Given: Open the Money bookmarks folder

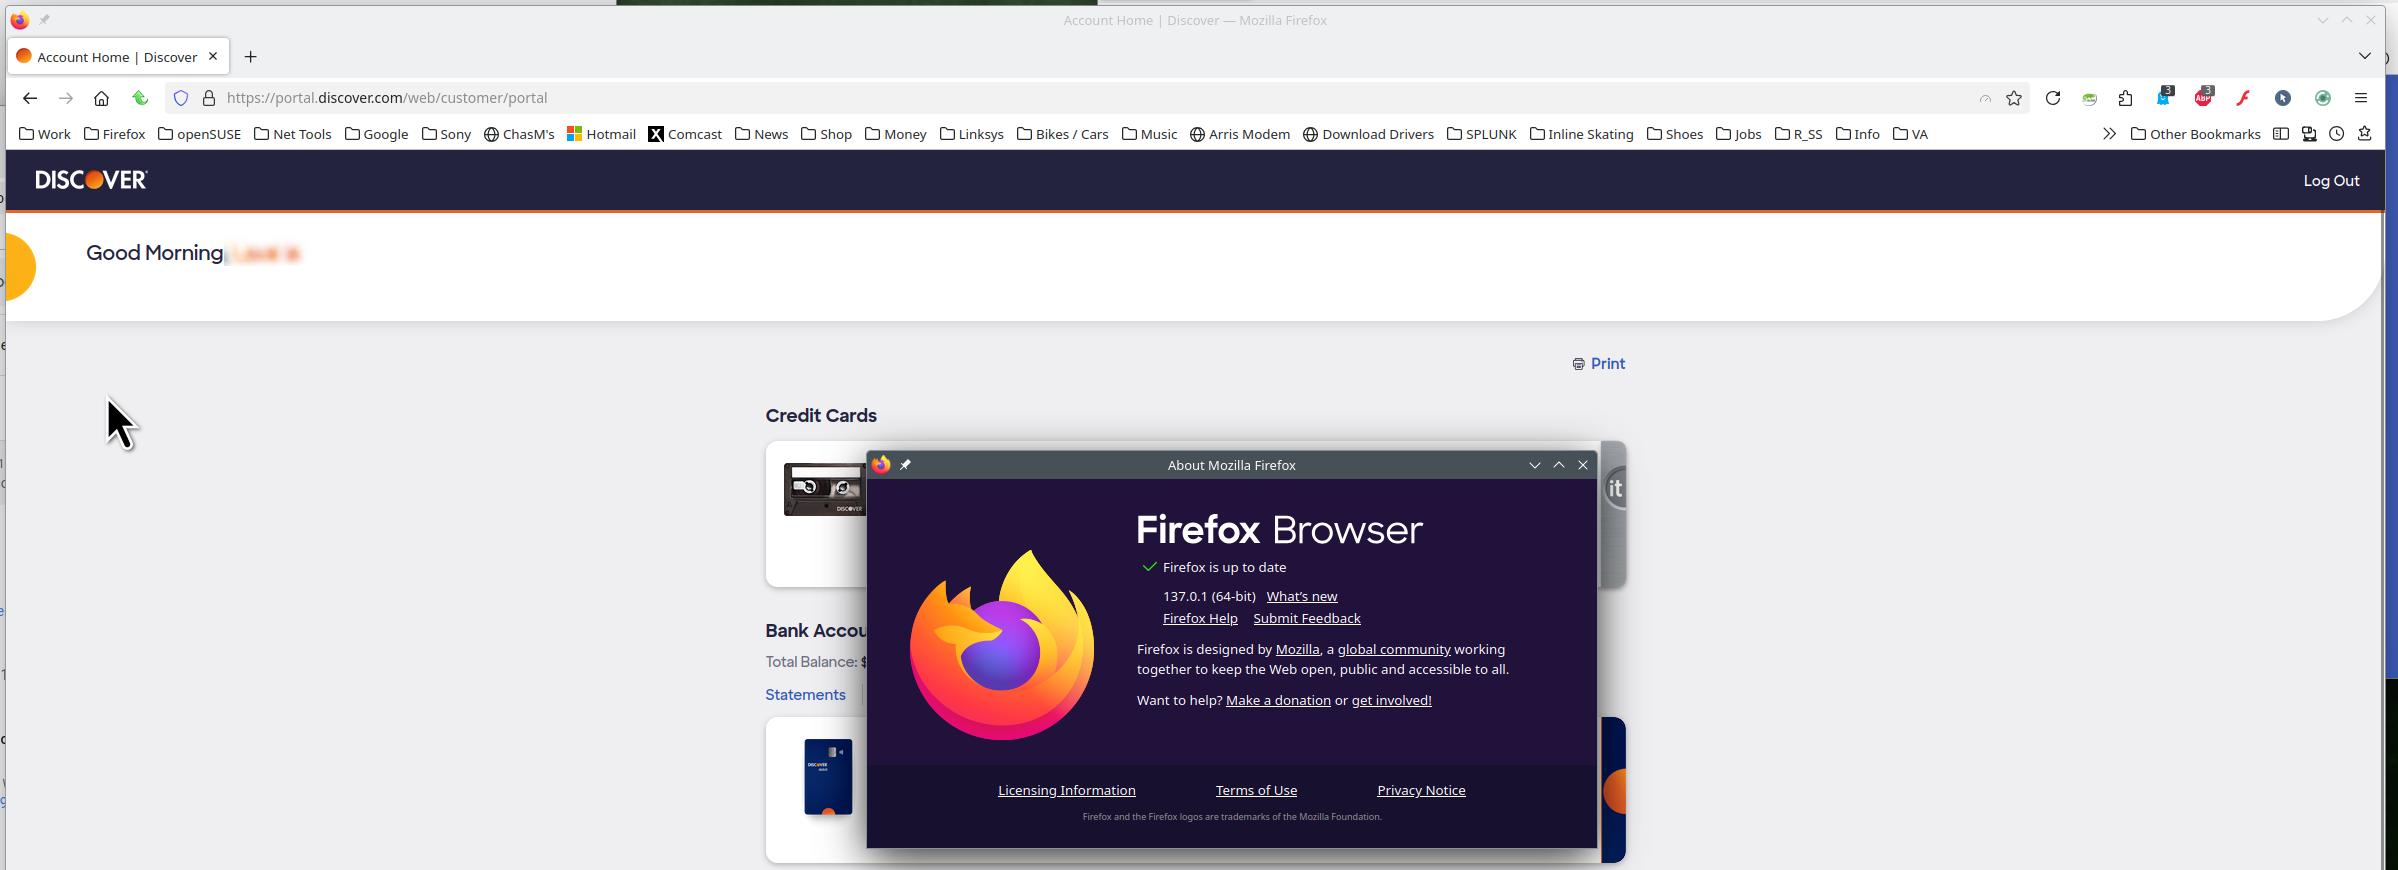Looking at the screenshot, I should (896, 134).
